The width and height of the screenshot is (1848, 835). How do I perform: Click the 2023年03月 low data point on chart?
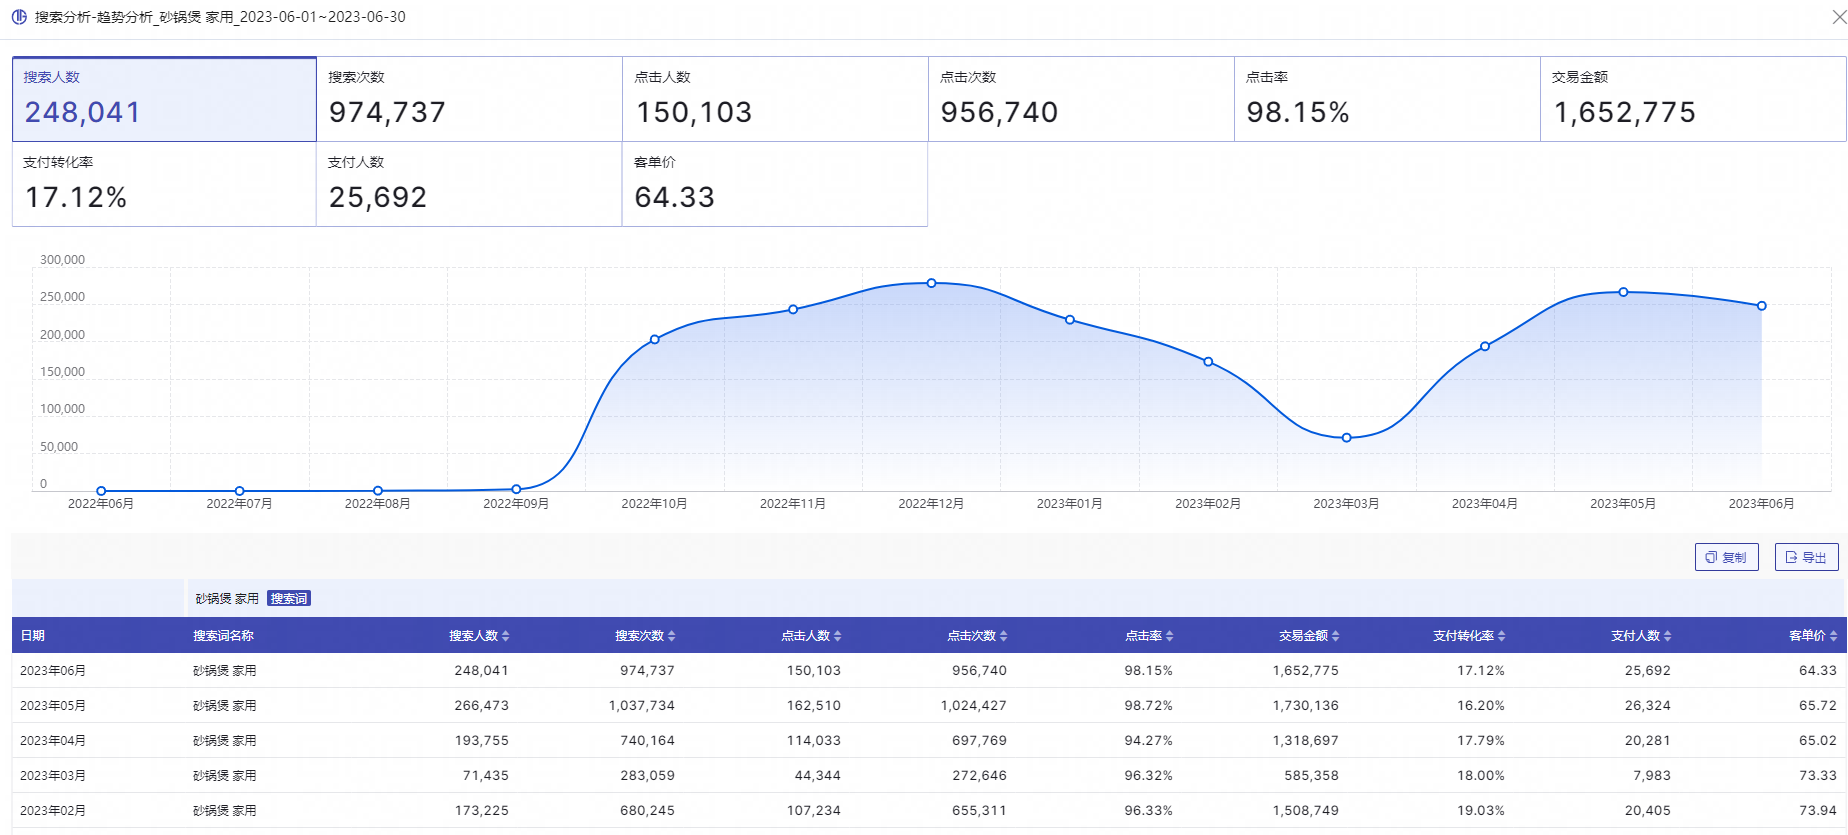[1347, 438]
